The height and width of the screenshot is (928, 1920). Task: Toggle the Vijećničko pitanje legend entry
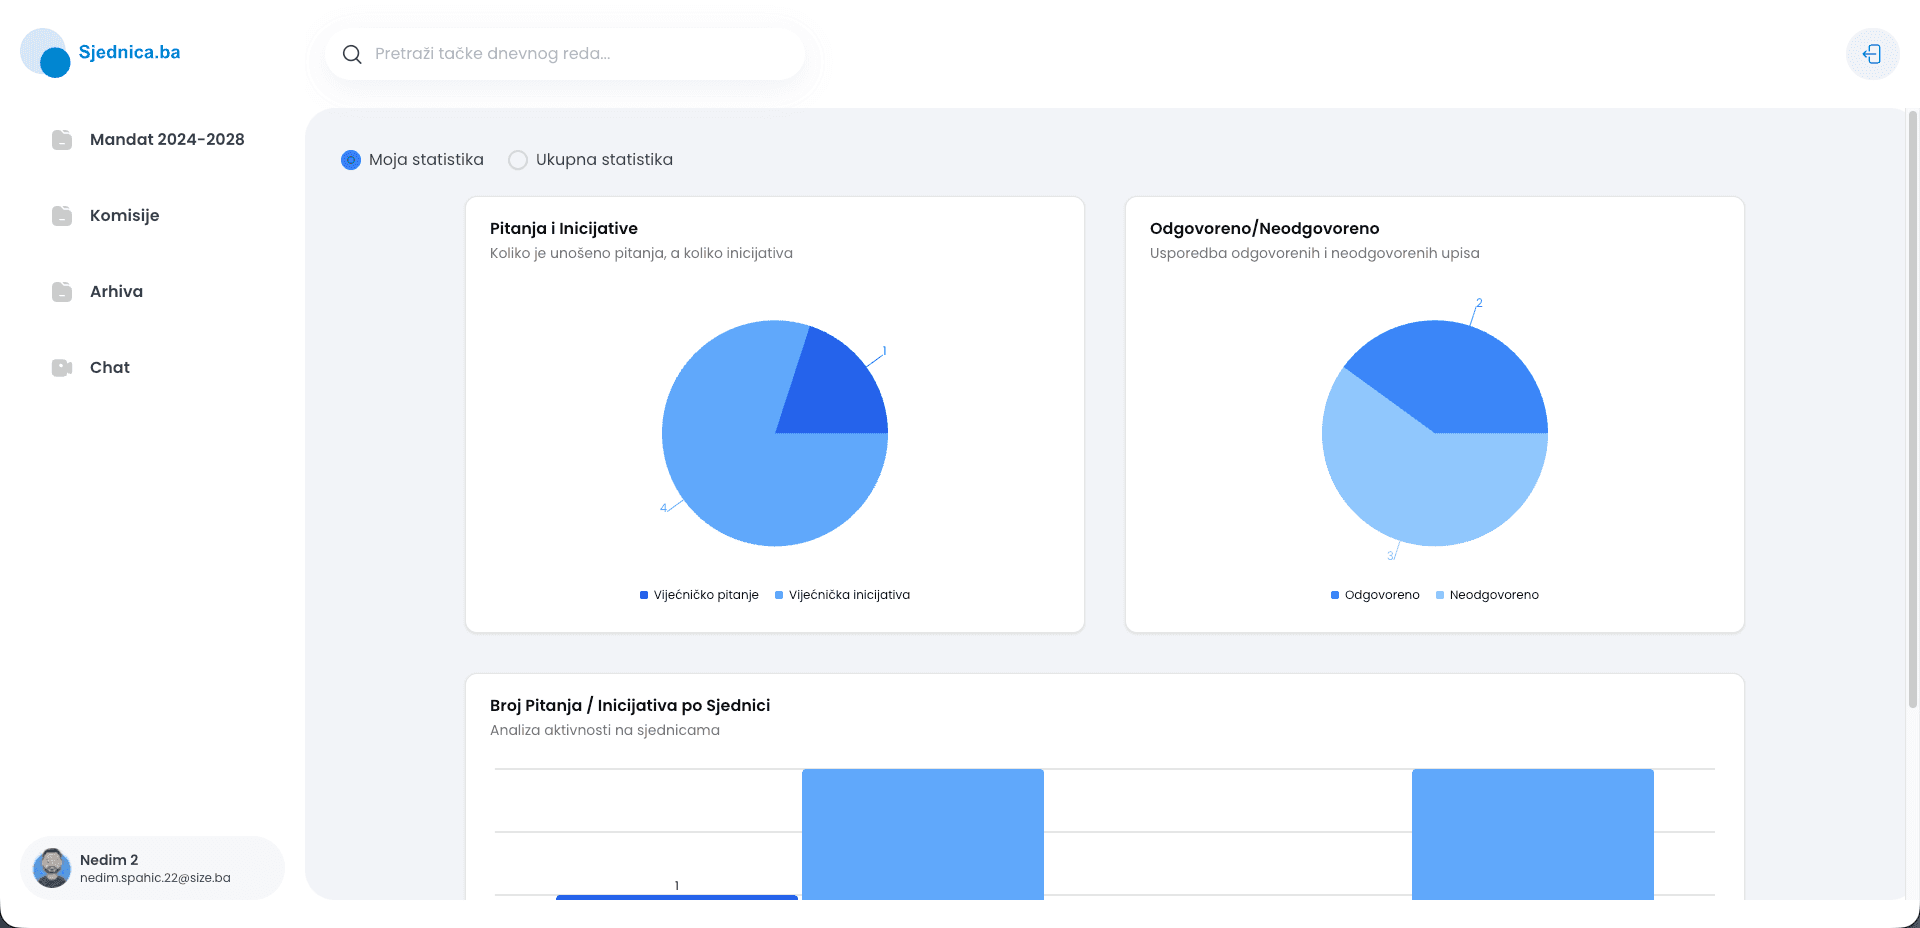pyautogui.click(x=698, y=595)
